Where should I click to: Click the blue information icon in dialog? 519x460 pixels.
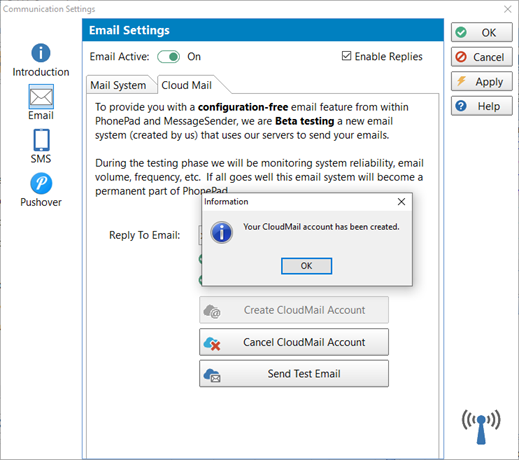[221, 232]
